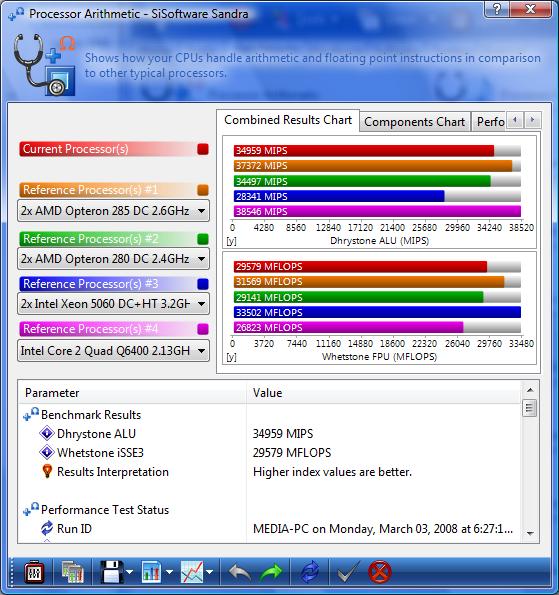
Task: Click the options gauge icon in bottom toolbar
Action: [34, 572]
